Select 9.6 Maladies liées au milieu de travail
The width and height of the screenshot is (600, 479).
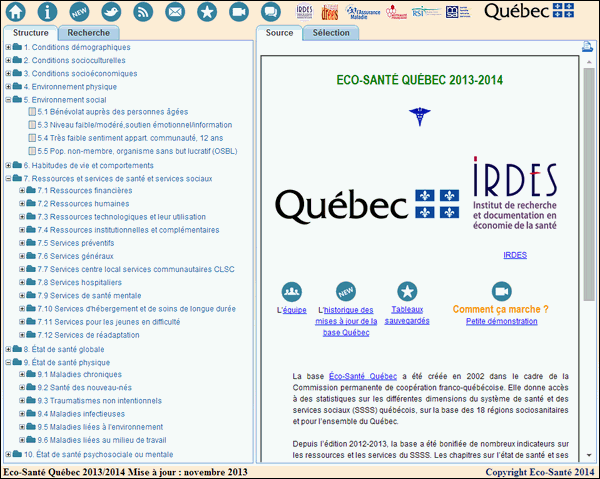(x=102, y=440)
